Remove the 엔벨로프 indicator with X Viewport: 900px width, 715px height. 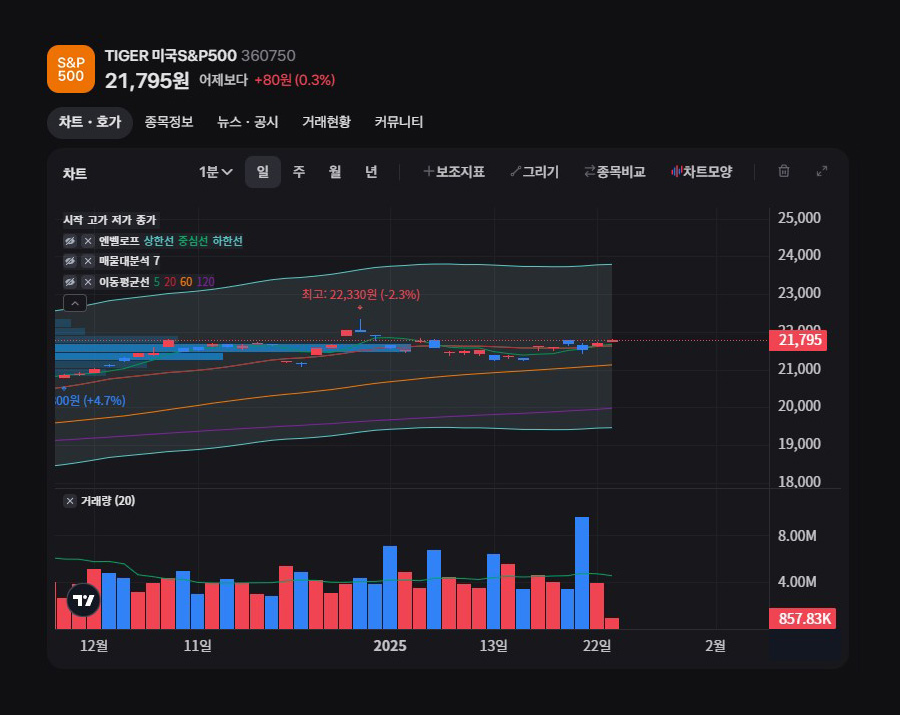tap(88, 241)
